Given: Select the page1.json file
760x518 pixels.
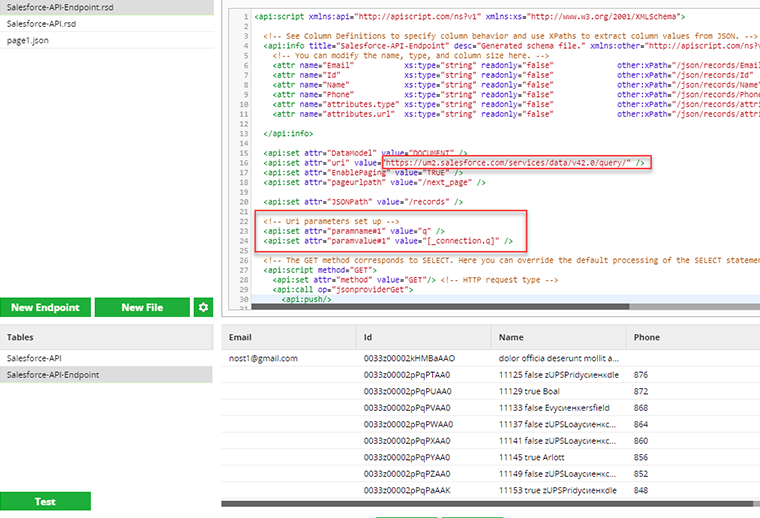Looking at the screenshot, I should point(107,40).
